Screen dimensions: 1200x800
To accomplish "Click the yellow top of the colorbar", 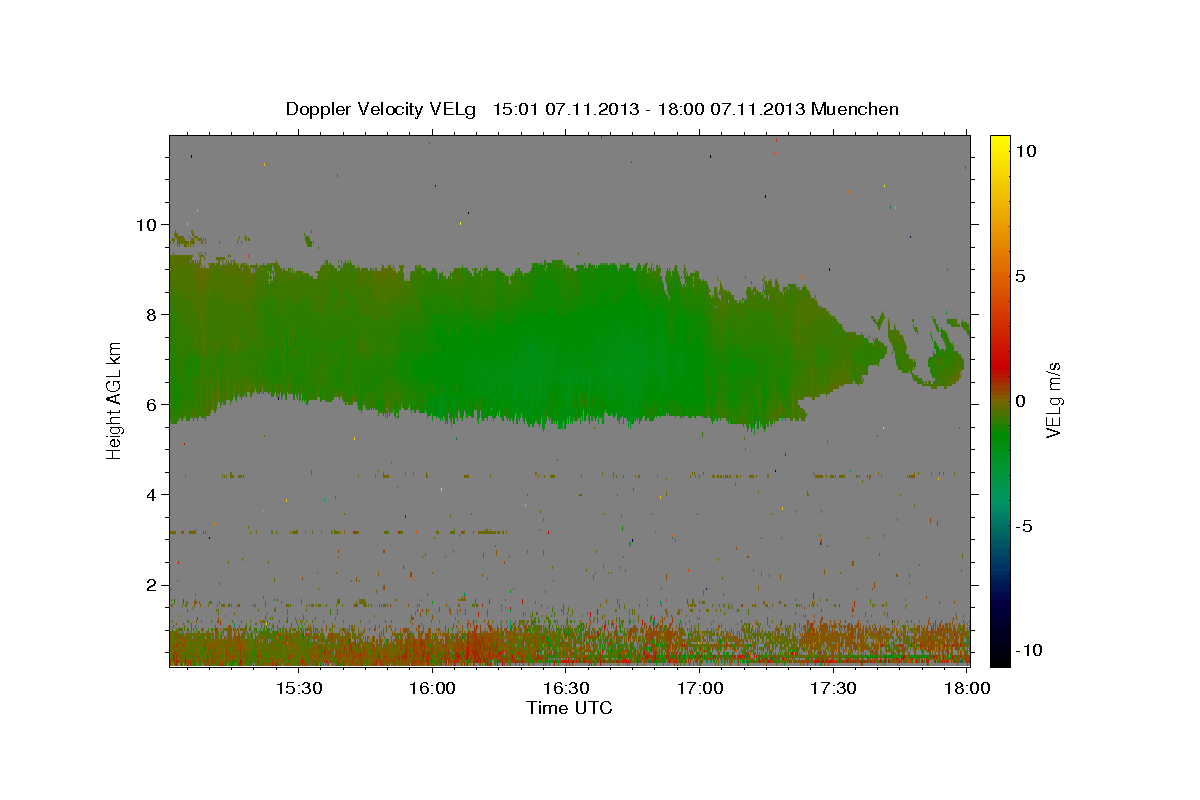I will click(999, 145).
